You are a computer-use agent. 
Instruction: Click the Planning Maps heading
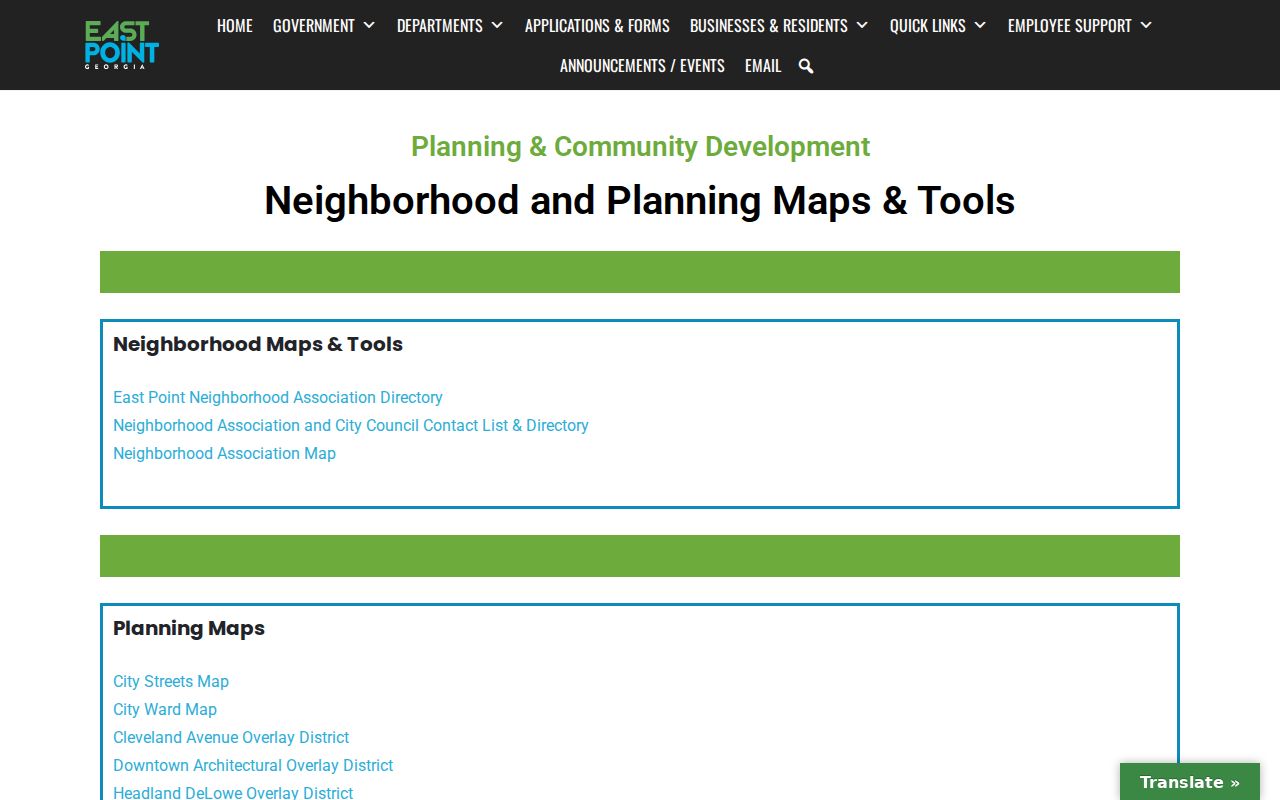click(x=189, y=628)
